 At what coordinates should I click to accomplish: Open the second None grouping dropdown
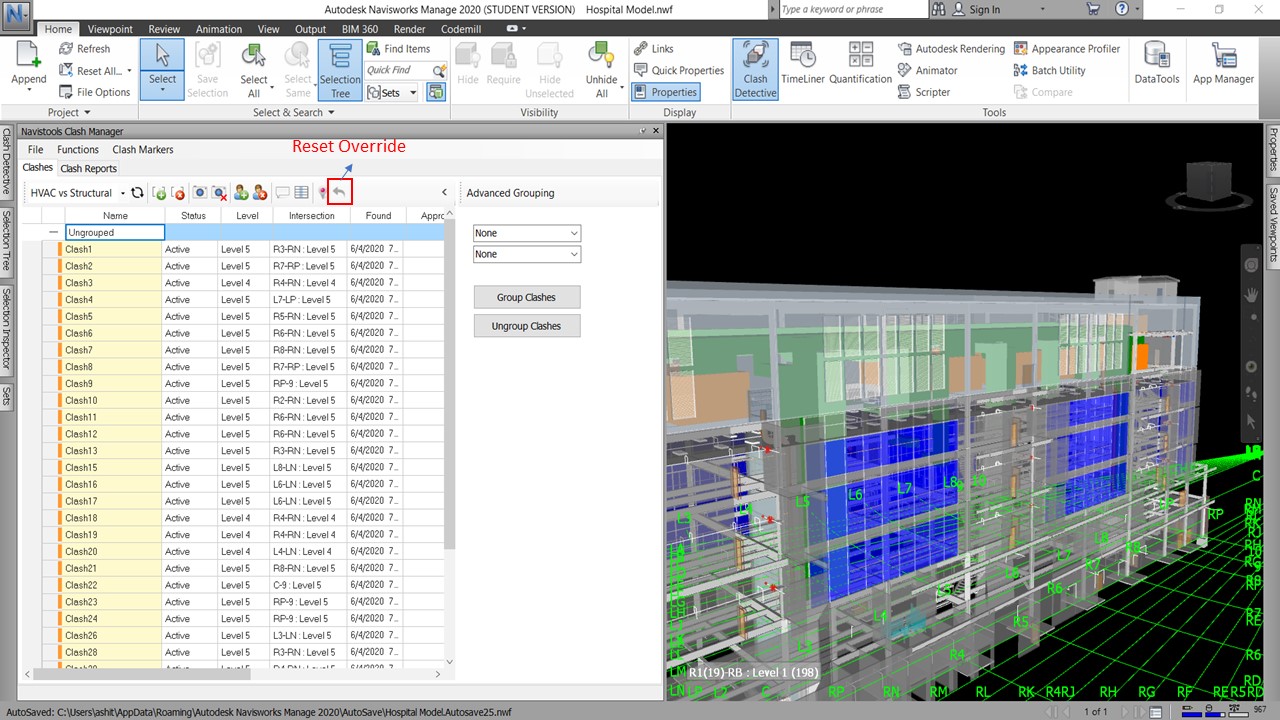[526, 254]
